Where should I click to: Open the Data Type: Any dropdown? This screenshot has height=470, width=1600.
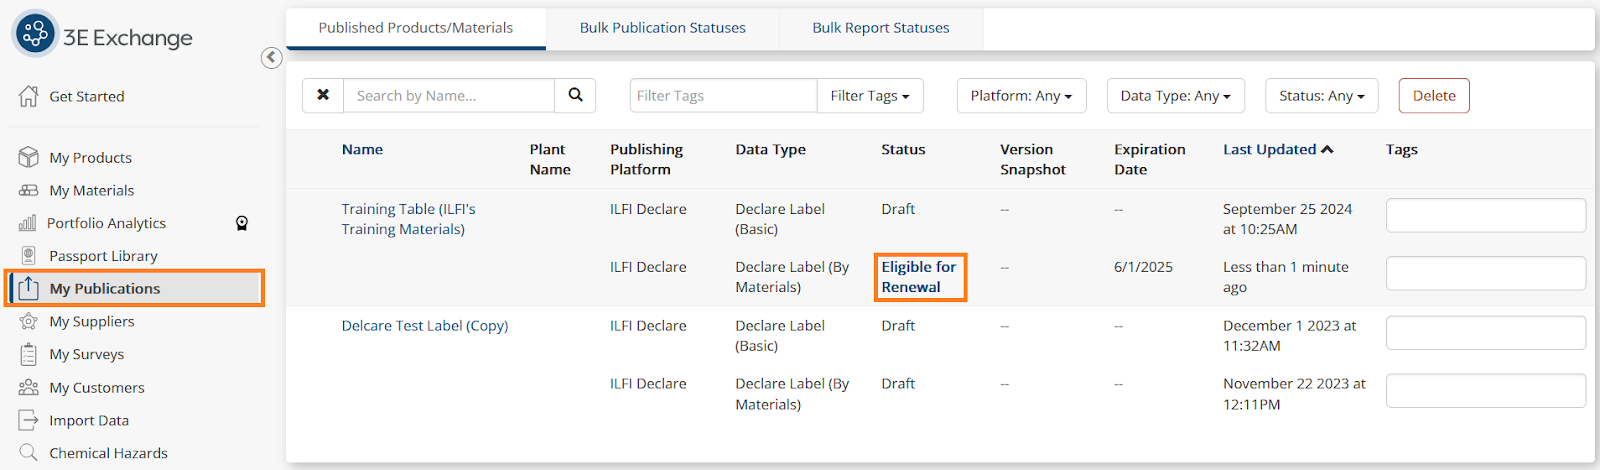coord(1175,95)
